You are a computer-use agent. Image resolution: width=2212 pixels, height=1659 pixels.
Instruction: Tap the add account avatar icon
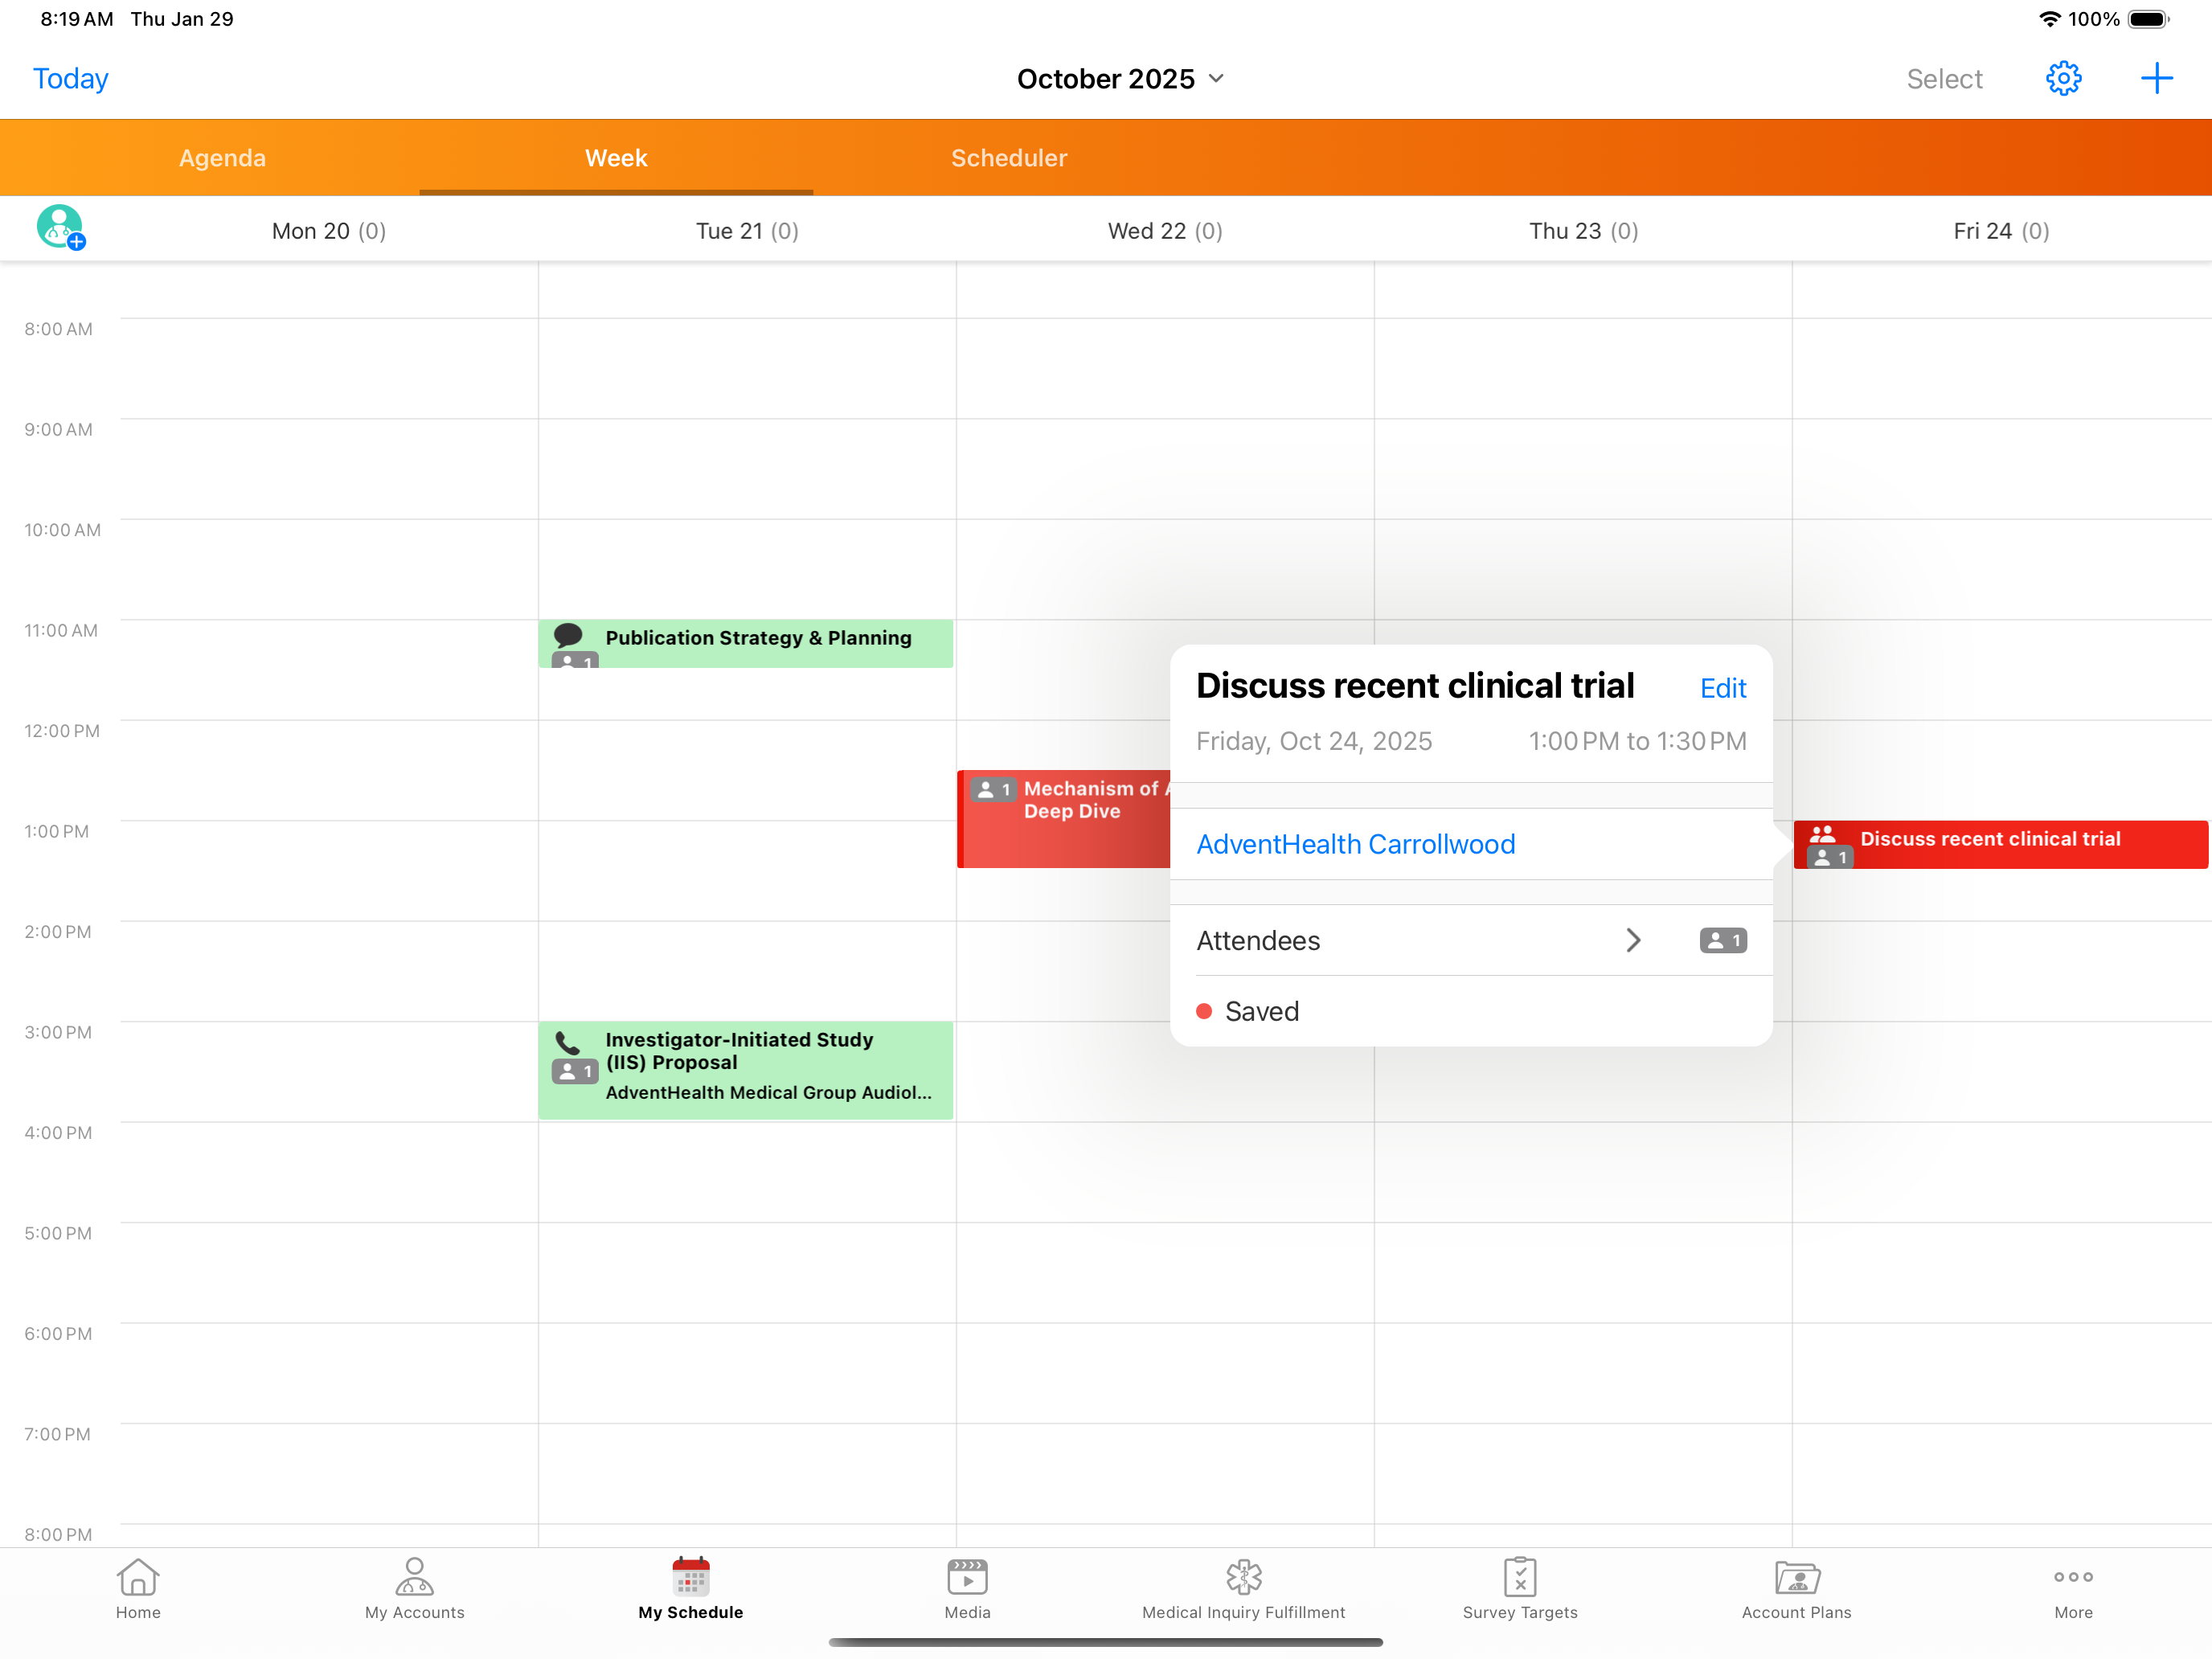click(x=60, y=227)
